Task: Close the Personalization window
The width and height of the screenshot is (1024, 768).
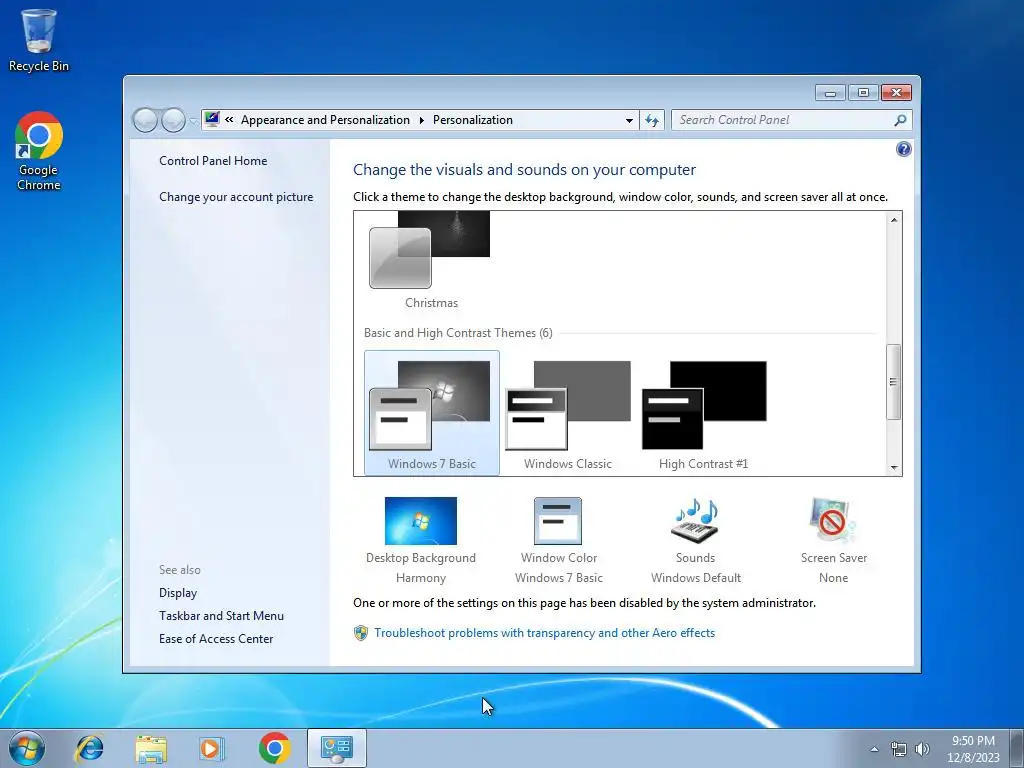Action: [x=896, y=93]
